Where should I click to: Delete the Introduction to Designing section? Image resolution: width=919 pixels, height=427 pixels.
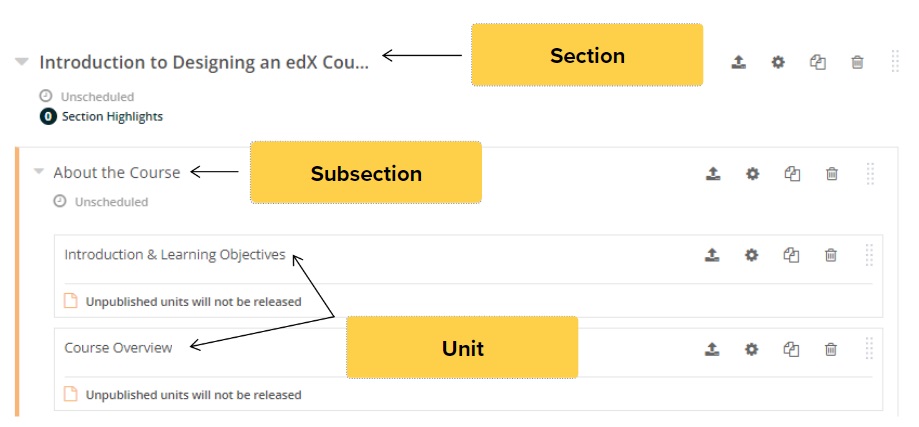[x=857, y=62]
